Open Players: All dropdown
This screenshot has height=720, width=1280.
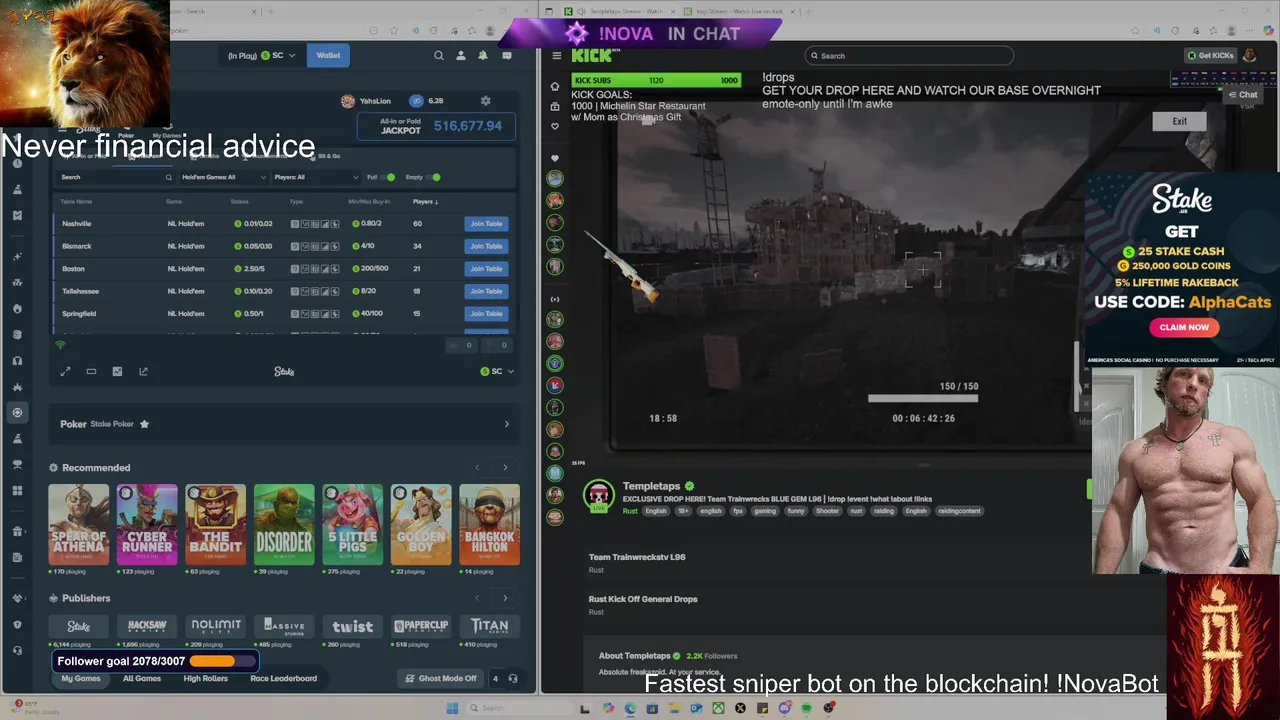316,177
